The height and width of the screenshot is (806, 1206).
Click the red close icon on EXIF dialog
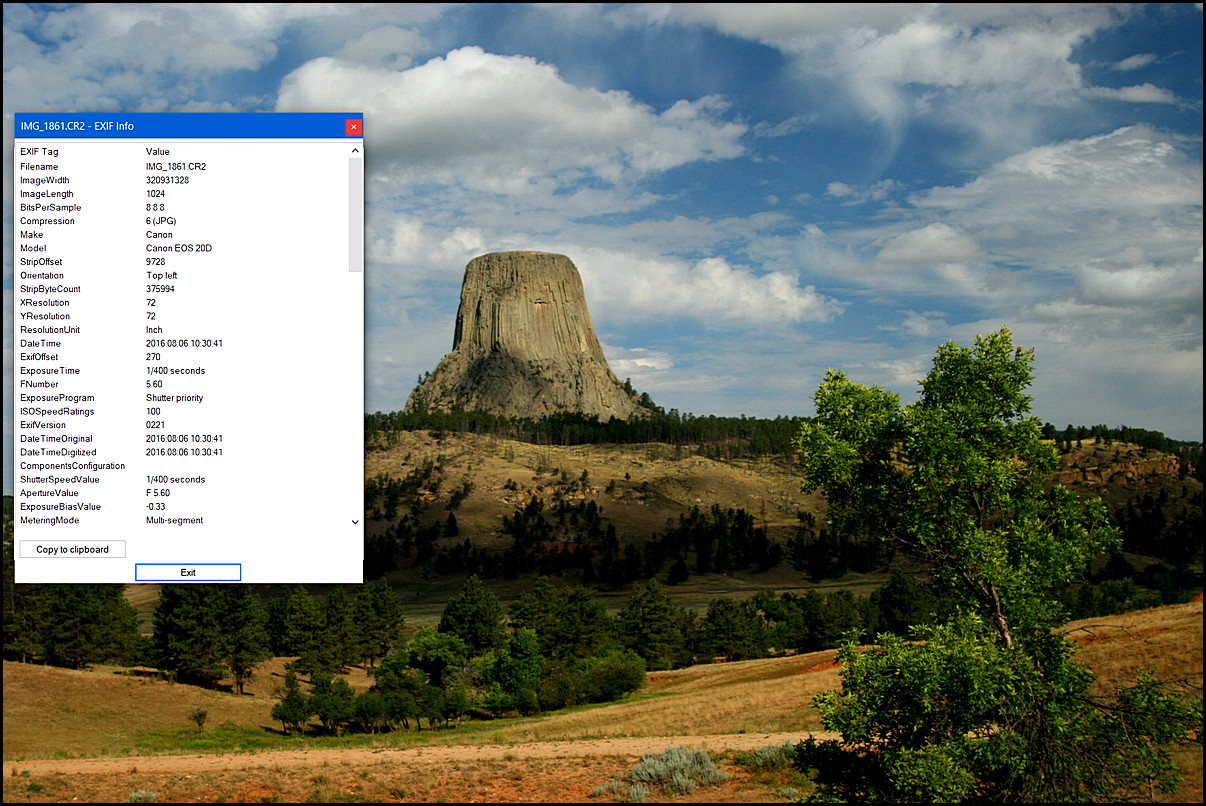(353, 126)
